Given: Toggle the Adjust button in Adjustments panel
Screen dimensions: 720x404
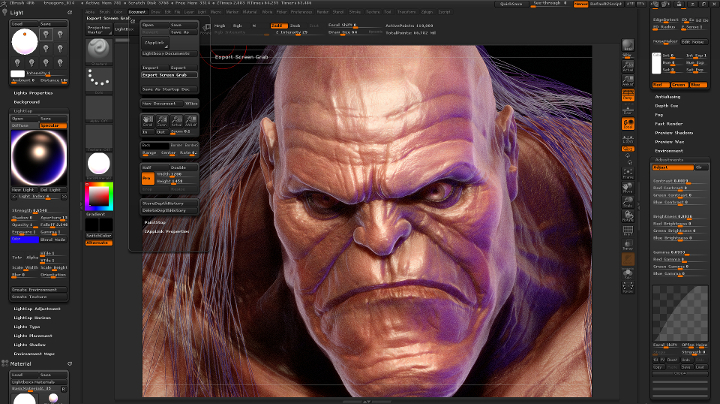Looking at the screenshot, I should (673, 168).
